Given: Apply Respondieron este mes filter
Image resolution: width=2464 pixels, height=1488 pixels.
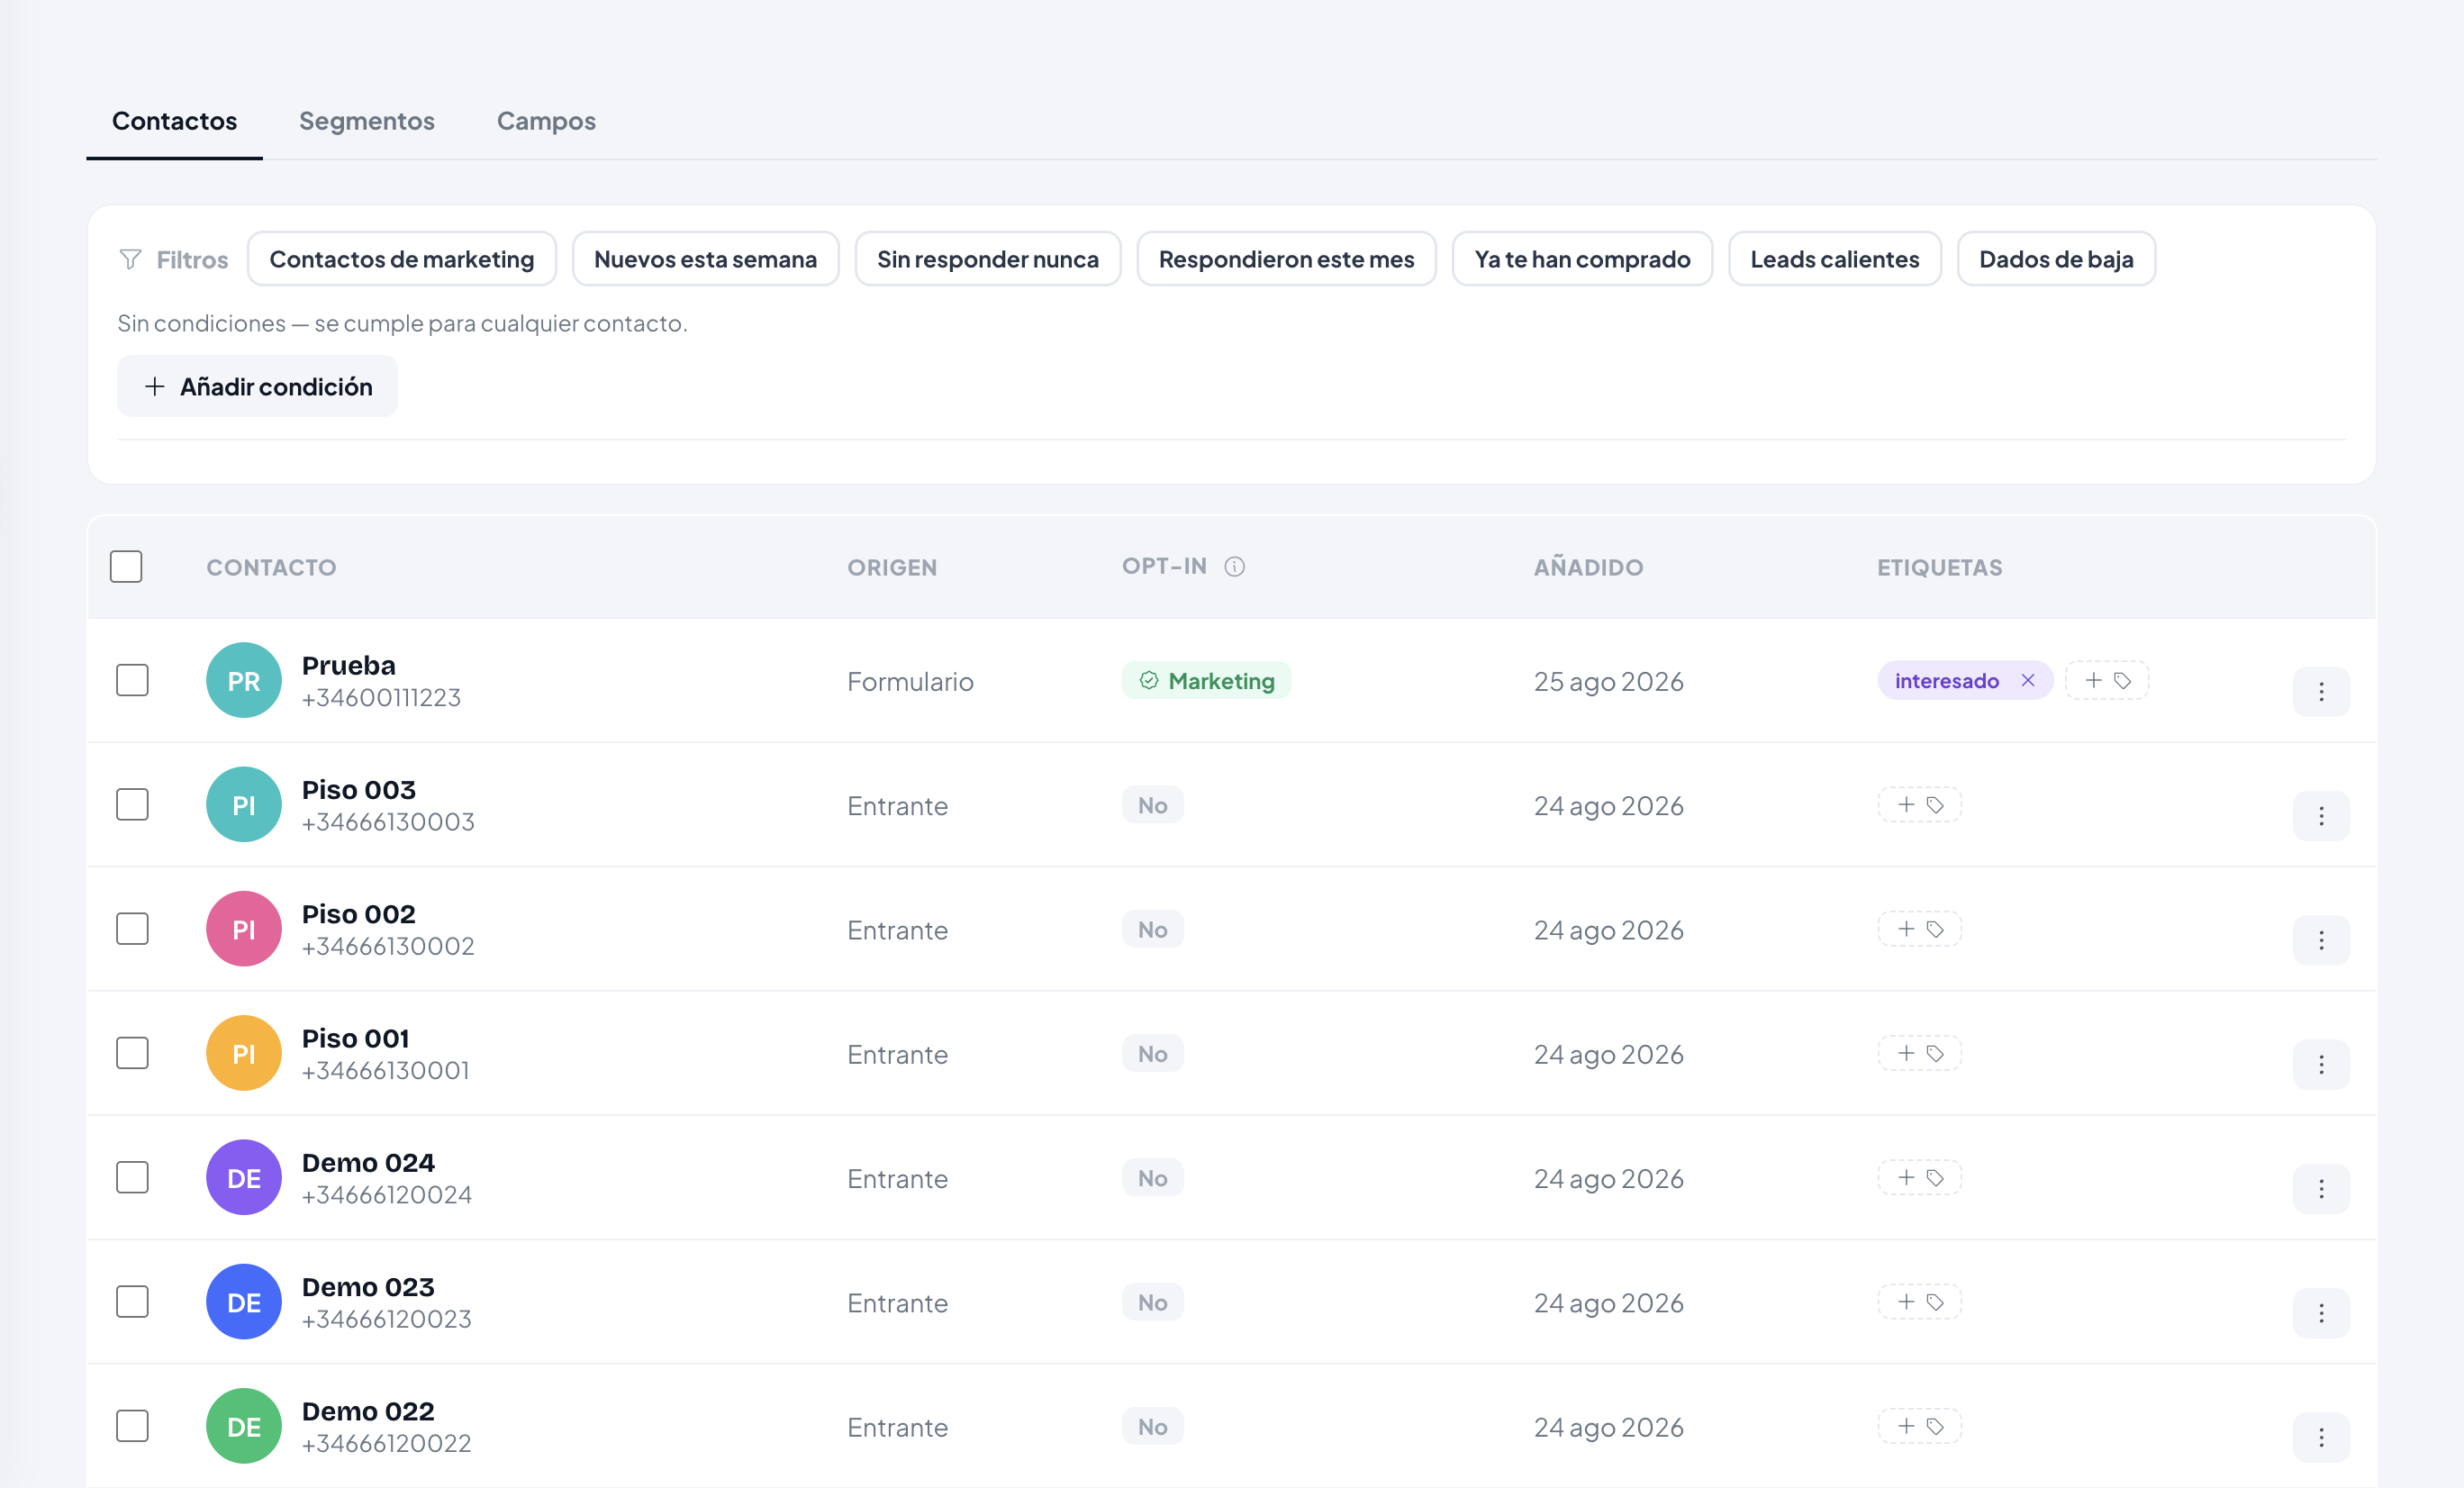Looking at the screenshot, I should coord(1286,259).
